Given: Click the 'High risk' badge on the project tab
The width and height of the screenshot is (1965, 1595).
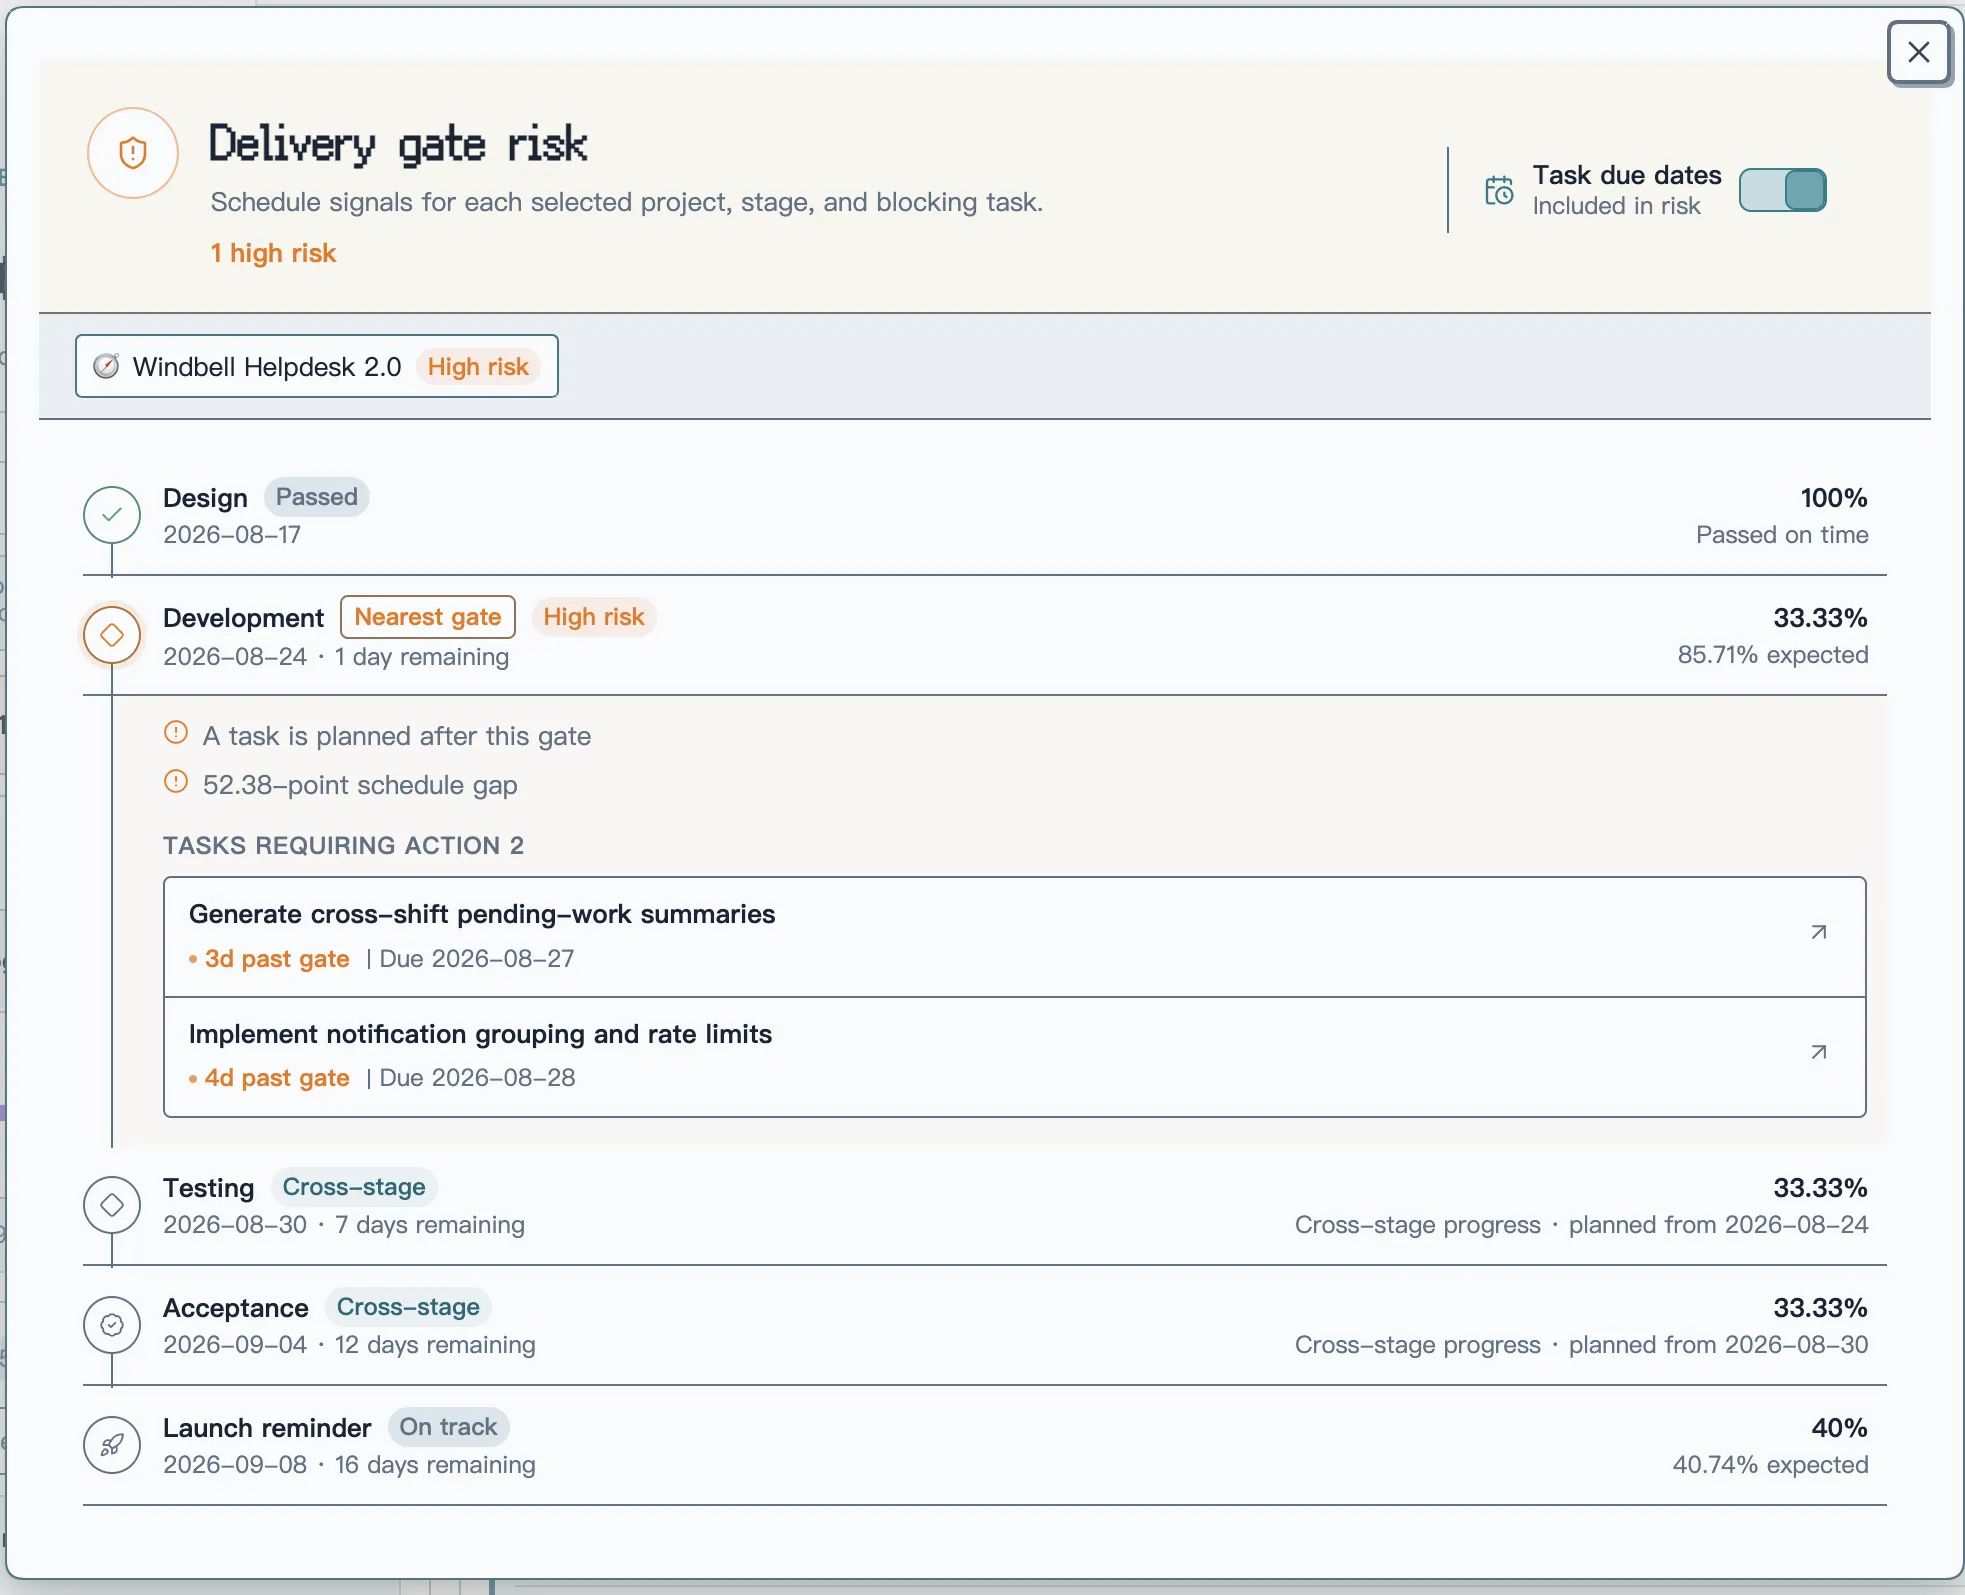Looking at the screenshot, I should (478, 367).
